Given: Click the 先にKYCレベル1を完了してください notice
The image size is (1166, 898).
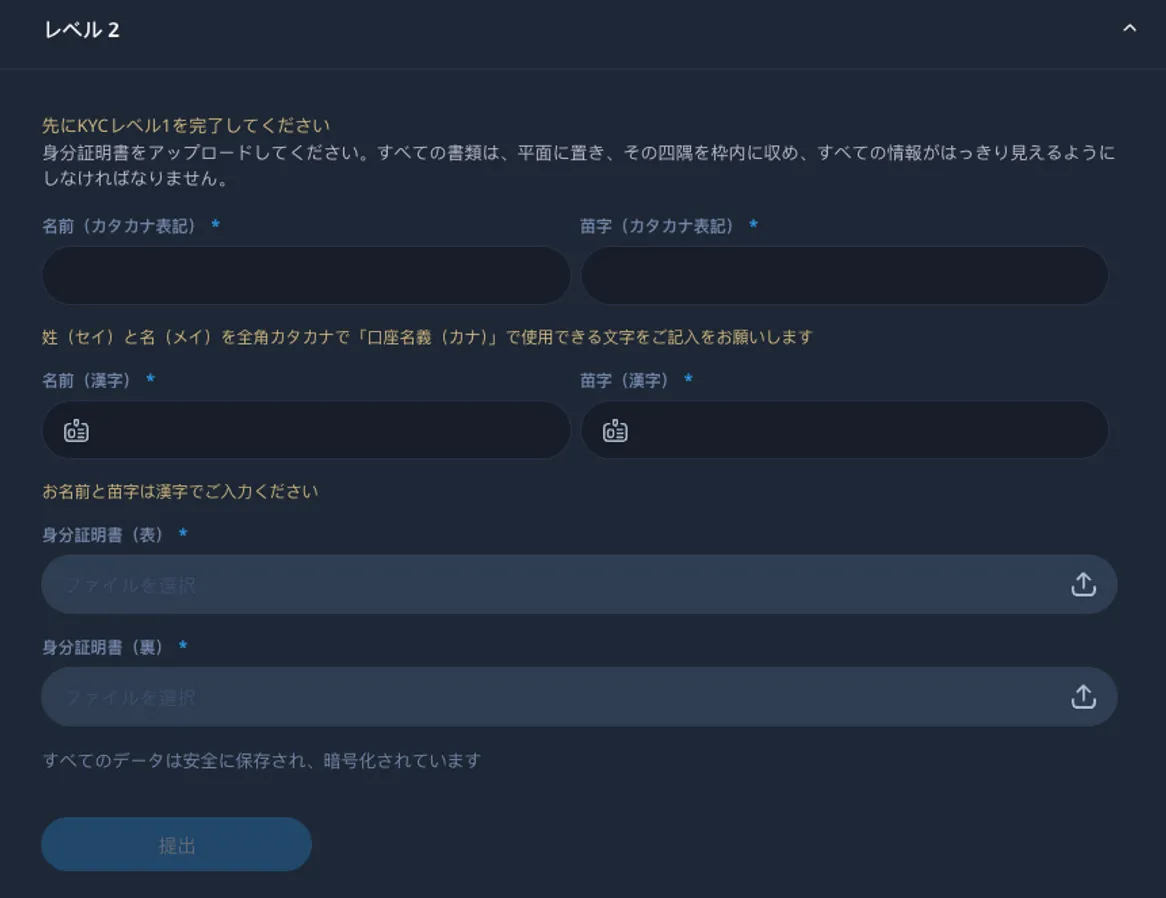Looking at the screenshot, I should [x=186, y=126].
